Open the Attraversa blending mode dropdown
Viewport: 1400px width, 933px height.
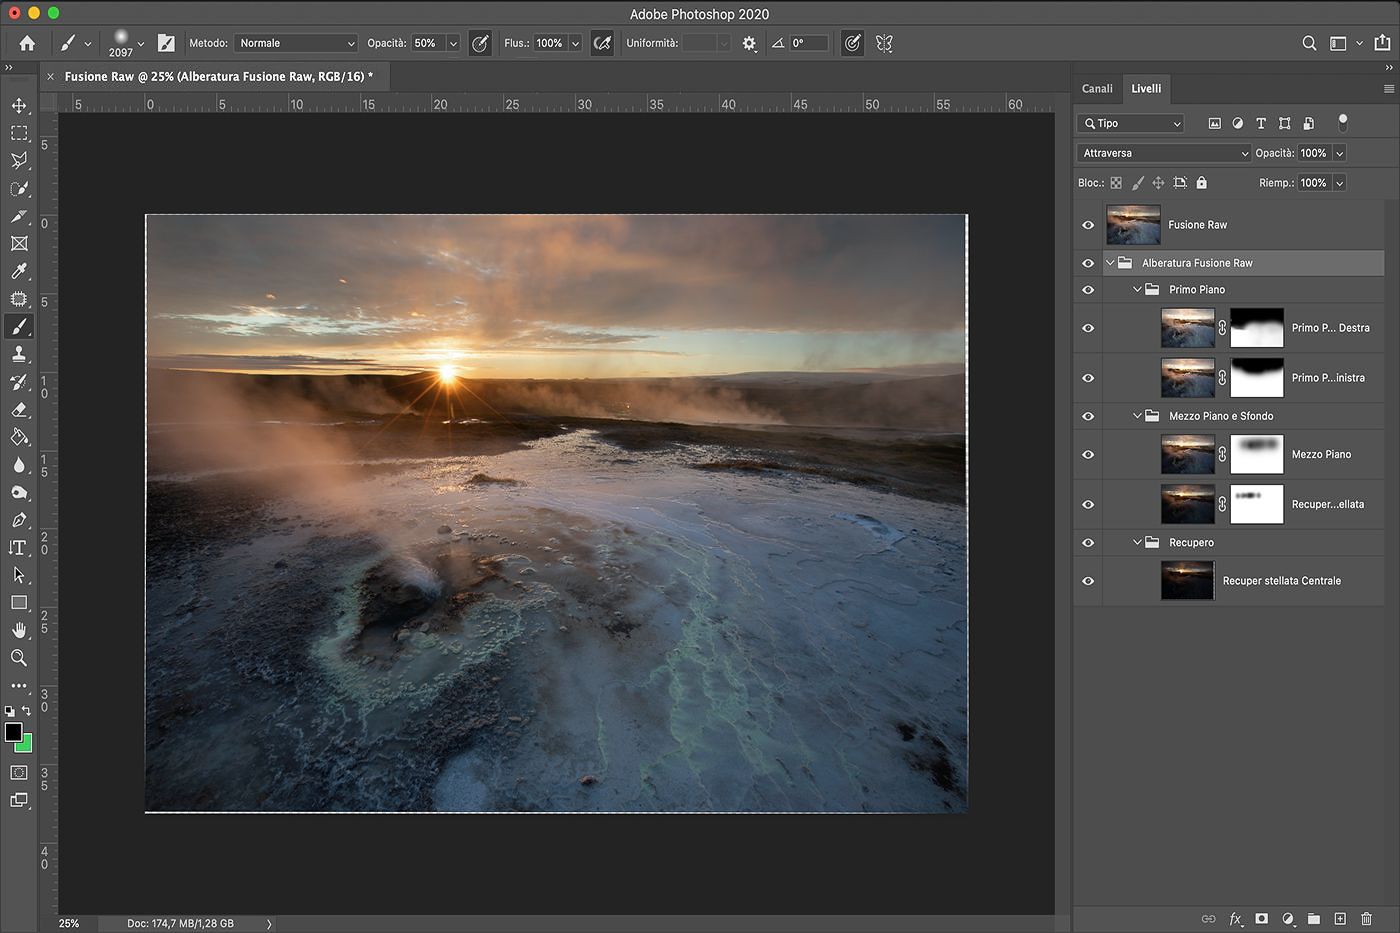(1165, 153)
